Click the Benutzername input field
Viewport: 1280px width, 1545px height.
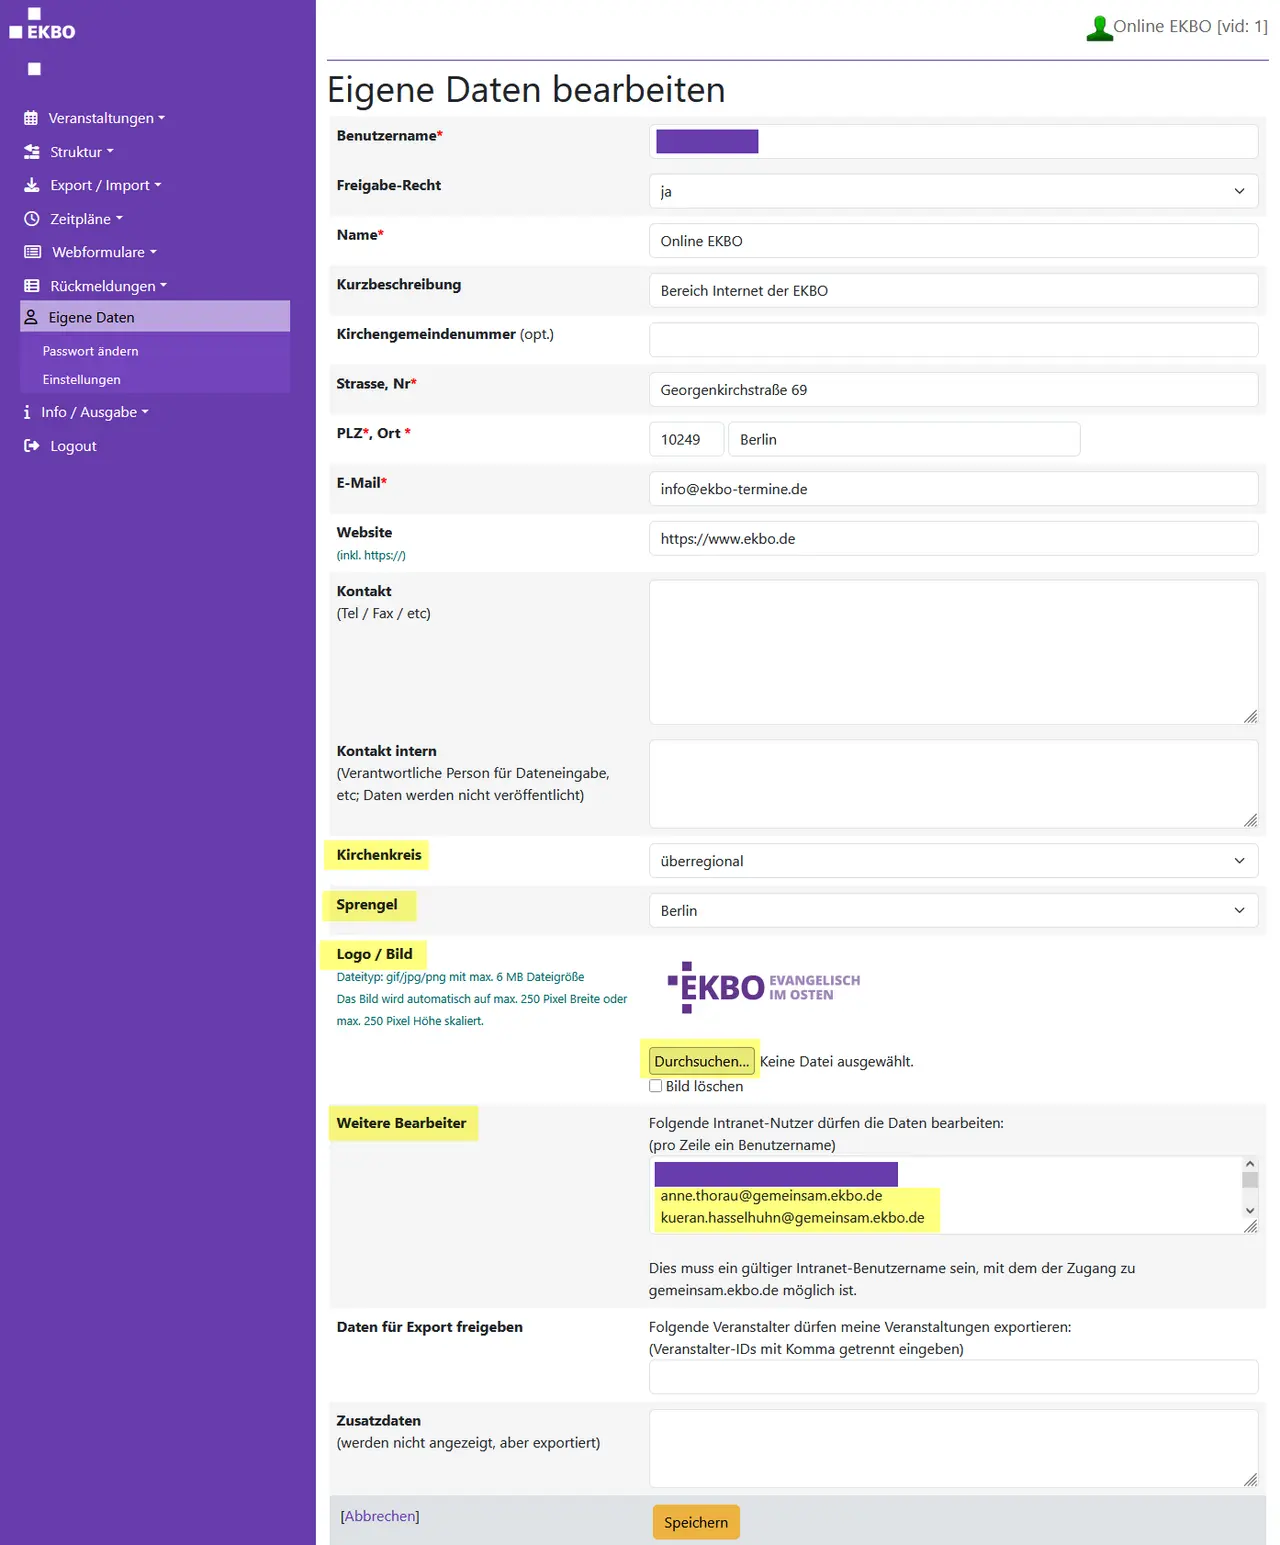(x=953, y=141)
